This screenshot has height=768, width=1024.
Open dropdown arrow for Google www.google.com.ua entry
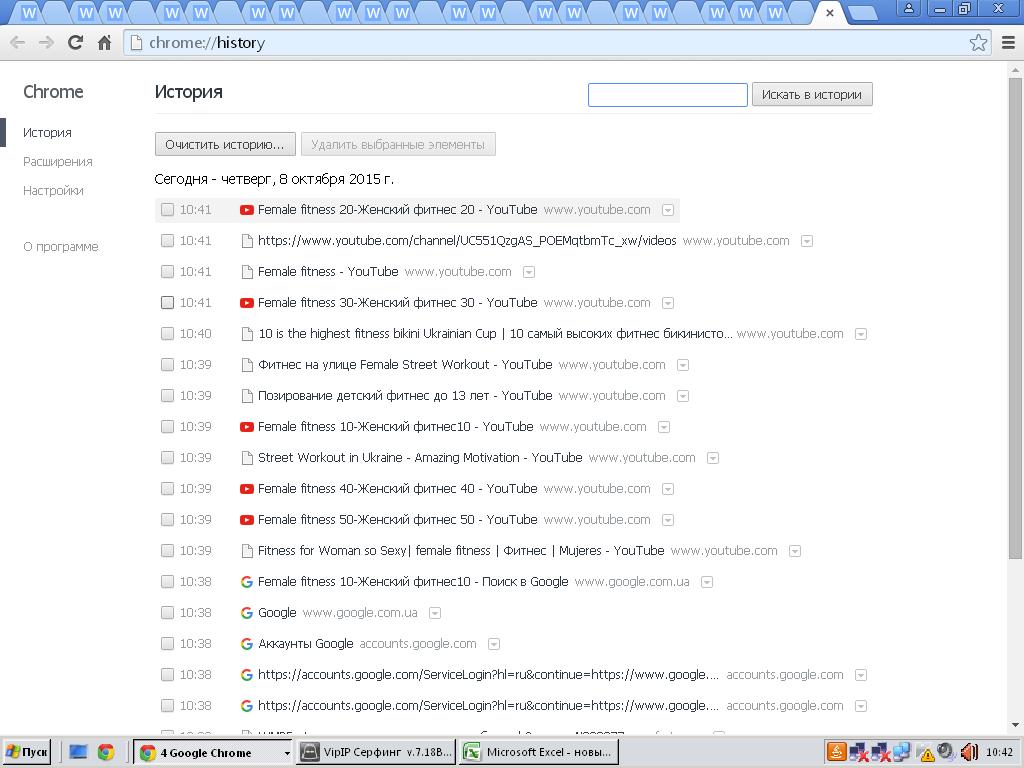pyautogui.click(x=435, y=613)
